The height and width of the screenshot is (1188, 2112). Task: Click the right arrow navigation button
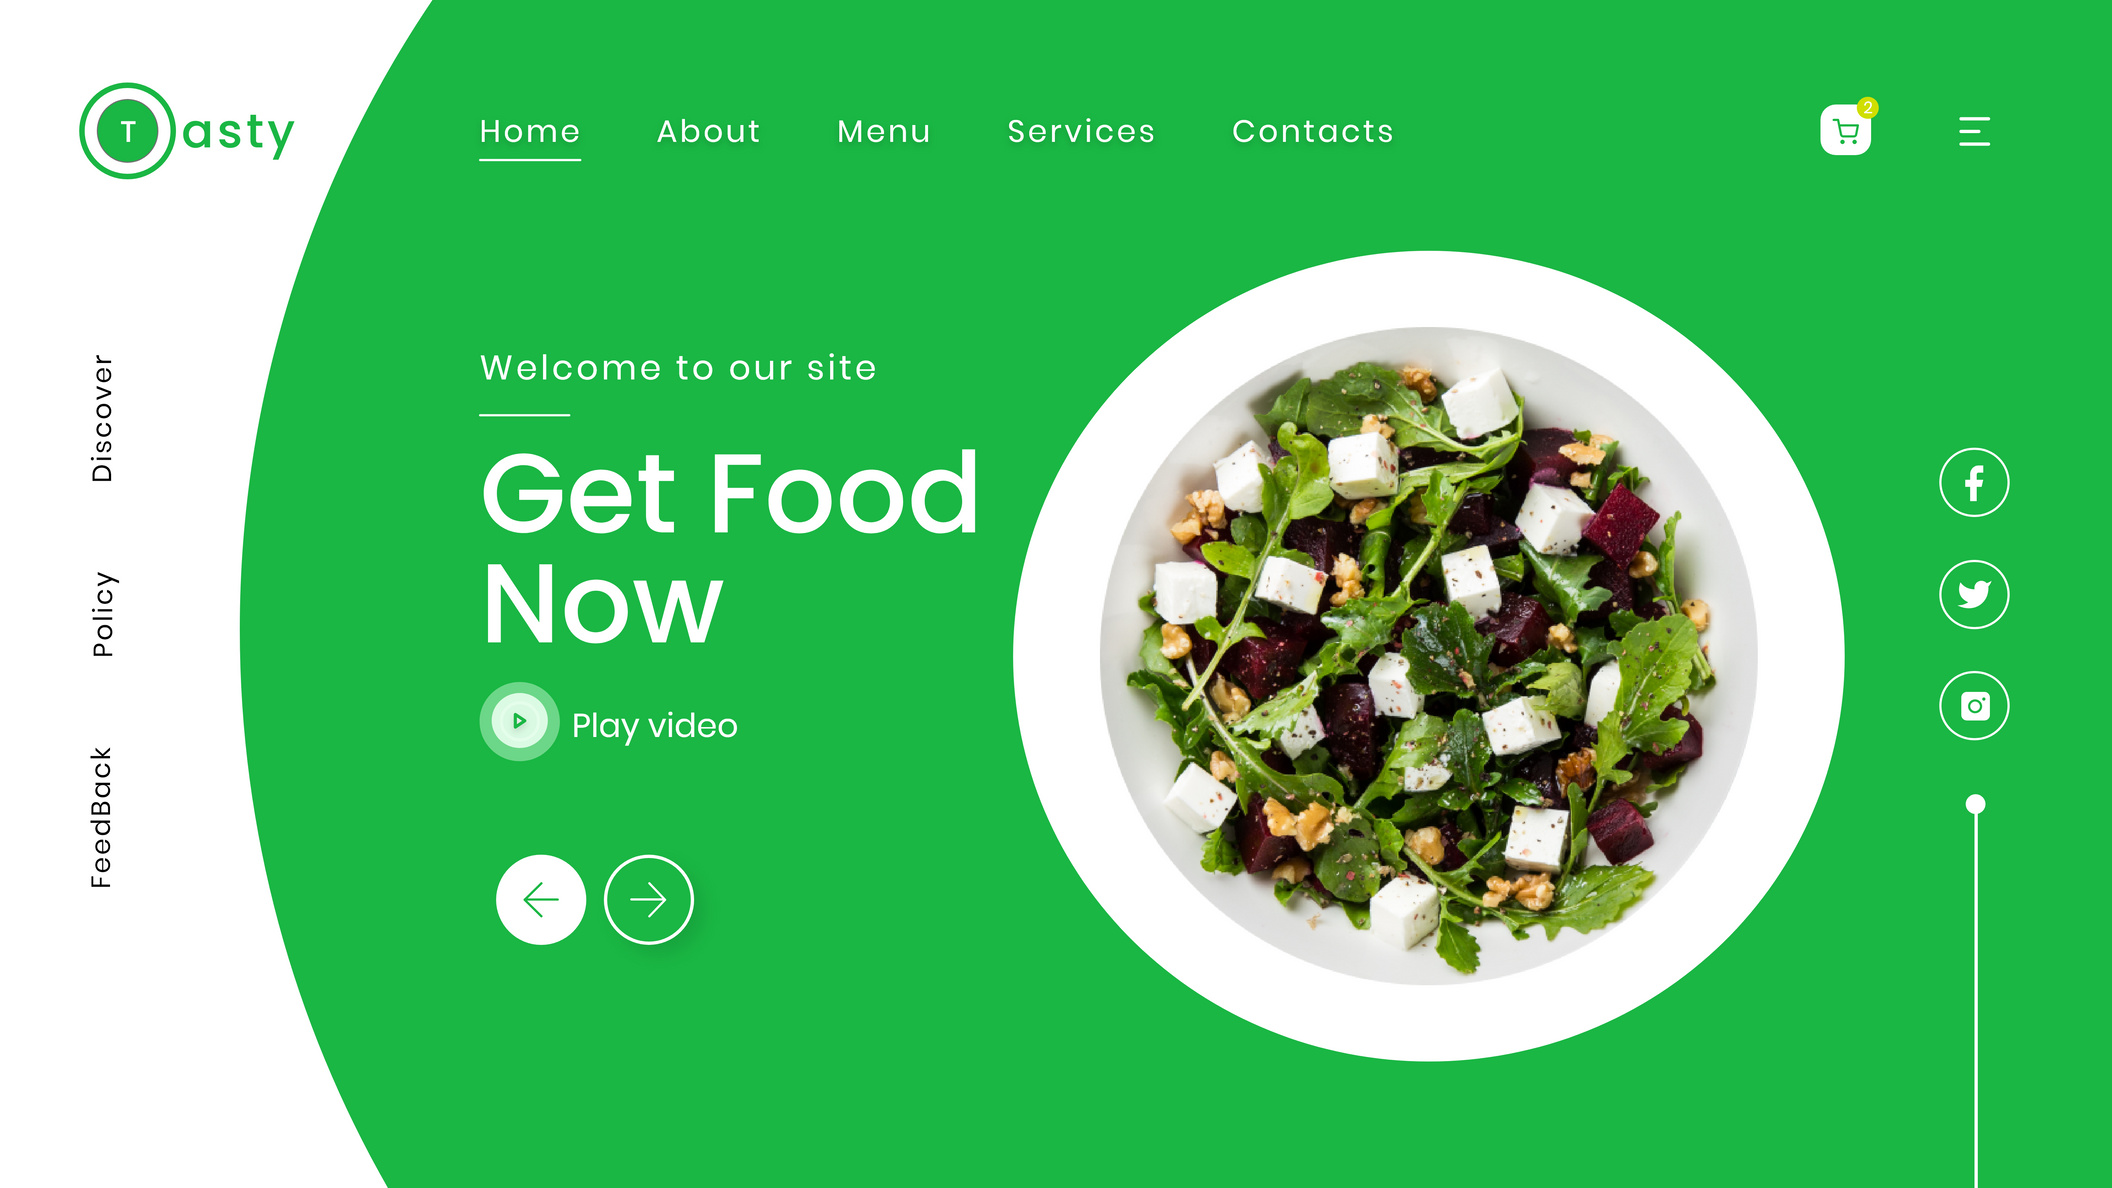pos(647,899)
